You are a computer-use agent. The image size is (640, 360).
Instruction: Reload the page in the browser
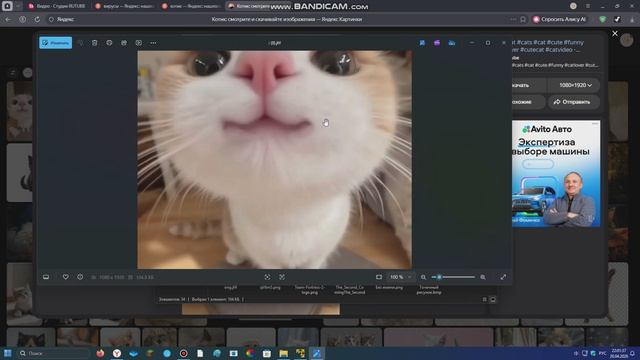pyautogui.click(x=37, y=19)
